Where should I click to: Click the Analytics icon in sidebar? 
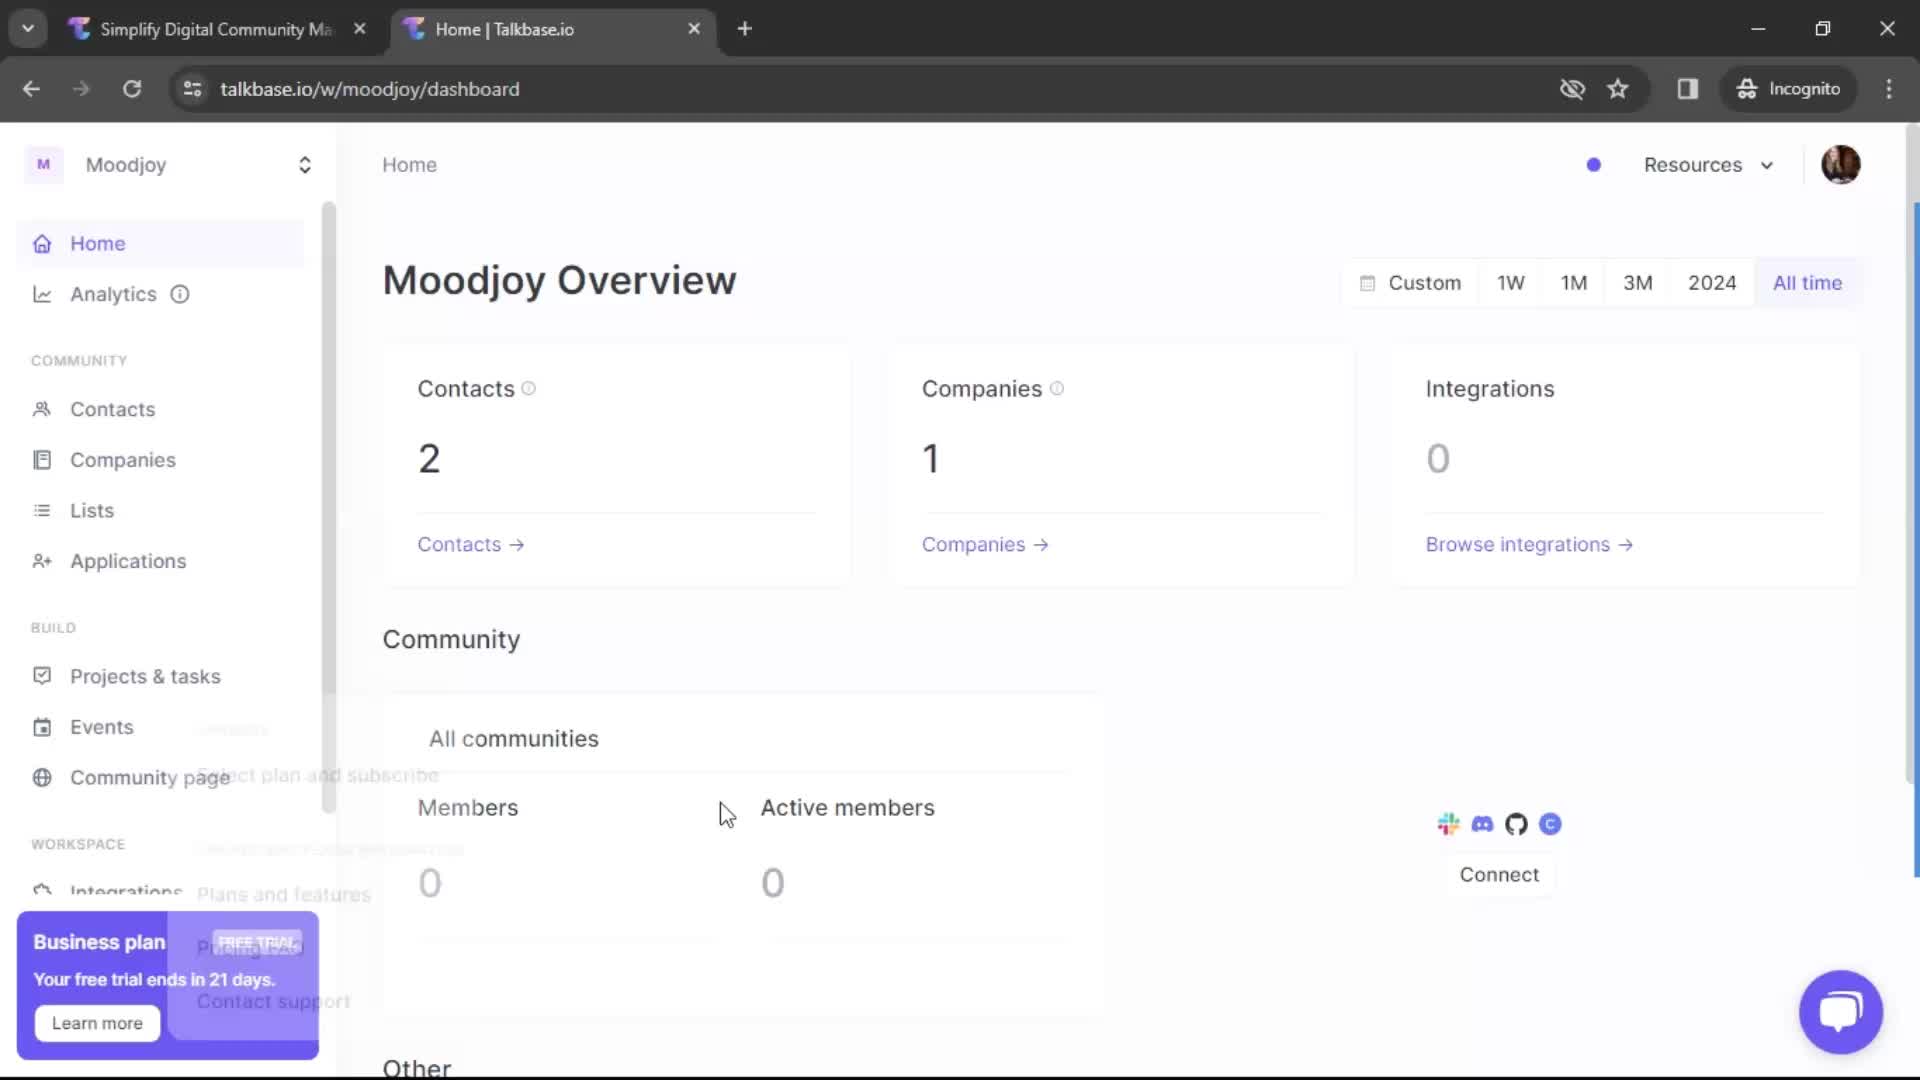point(42,294)
